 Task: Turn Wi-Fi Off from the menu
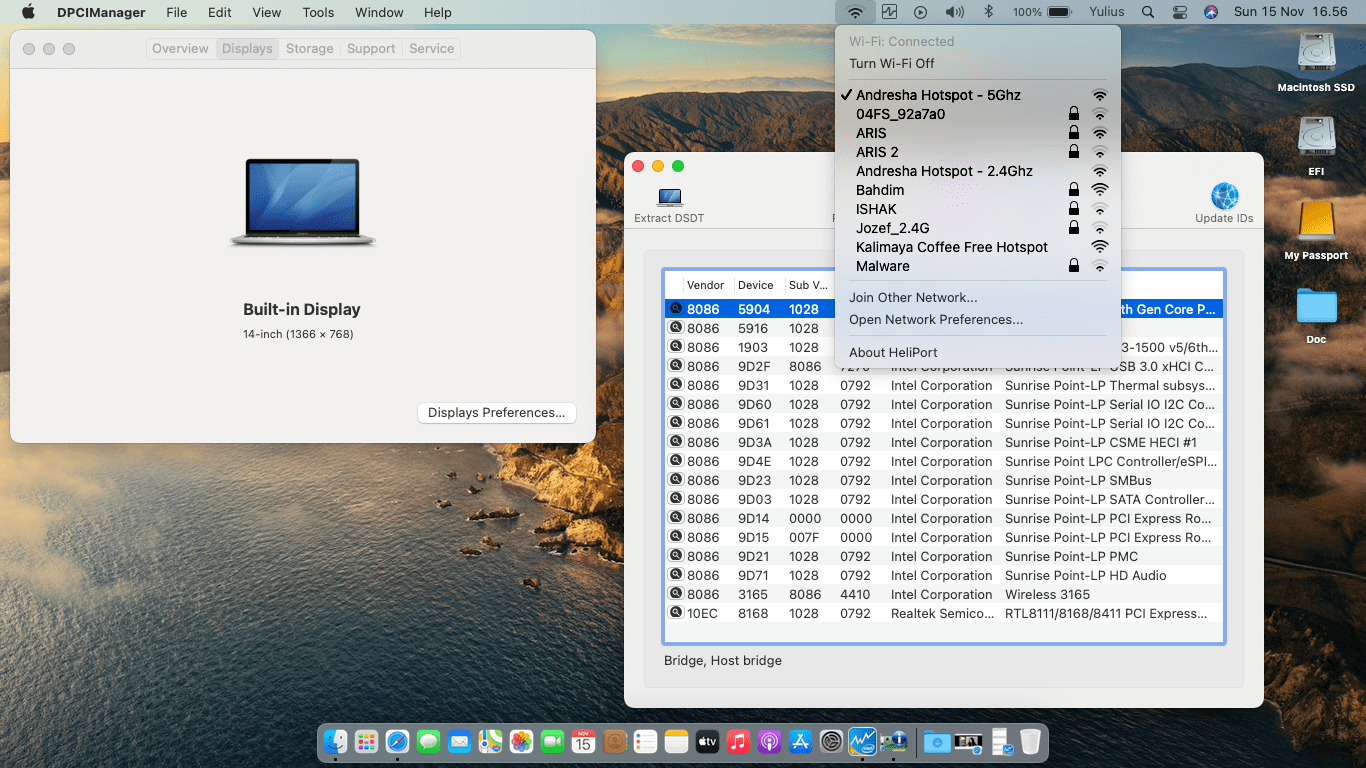pyautogui.click(x=891, y=63)
